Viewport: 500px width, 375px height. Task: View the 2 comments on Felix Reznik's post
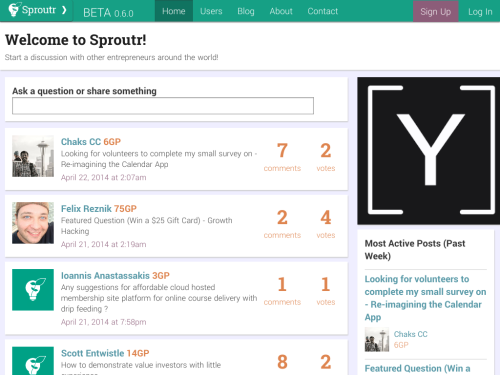(x=282, y=224)
